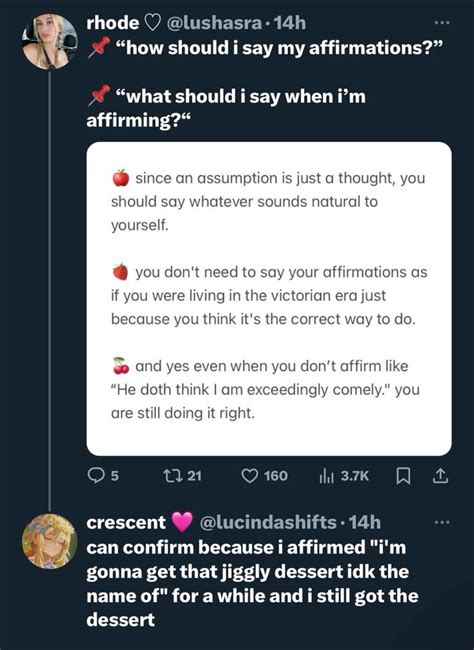474x650 pixels.
Task: Share rhode's tweet via share icon
Action: click(440, 476)
